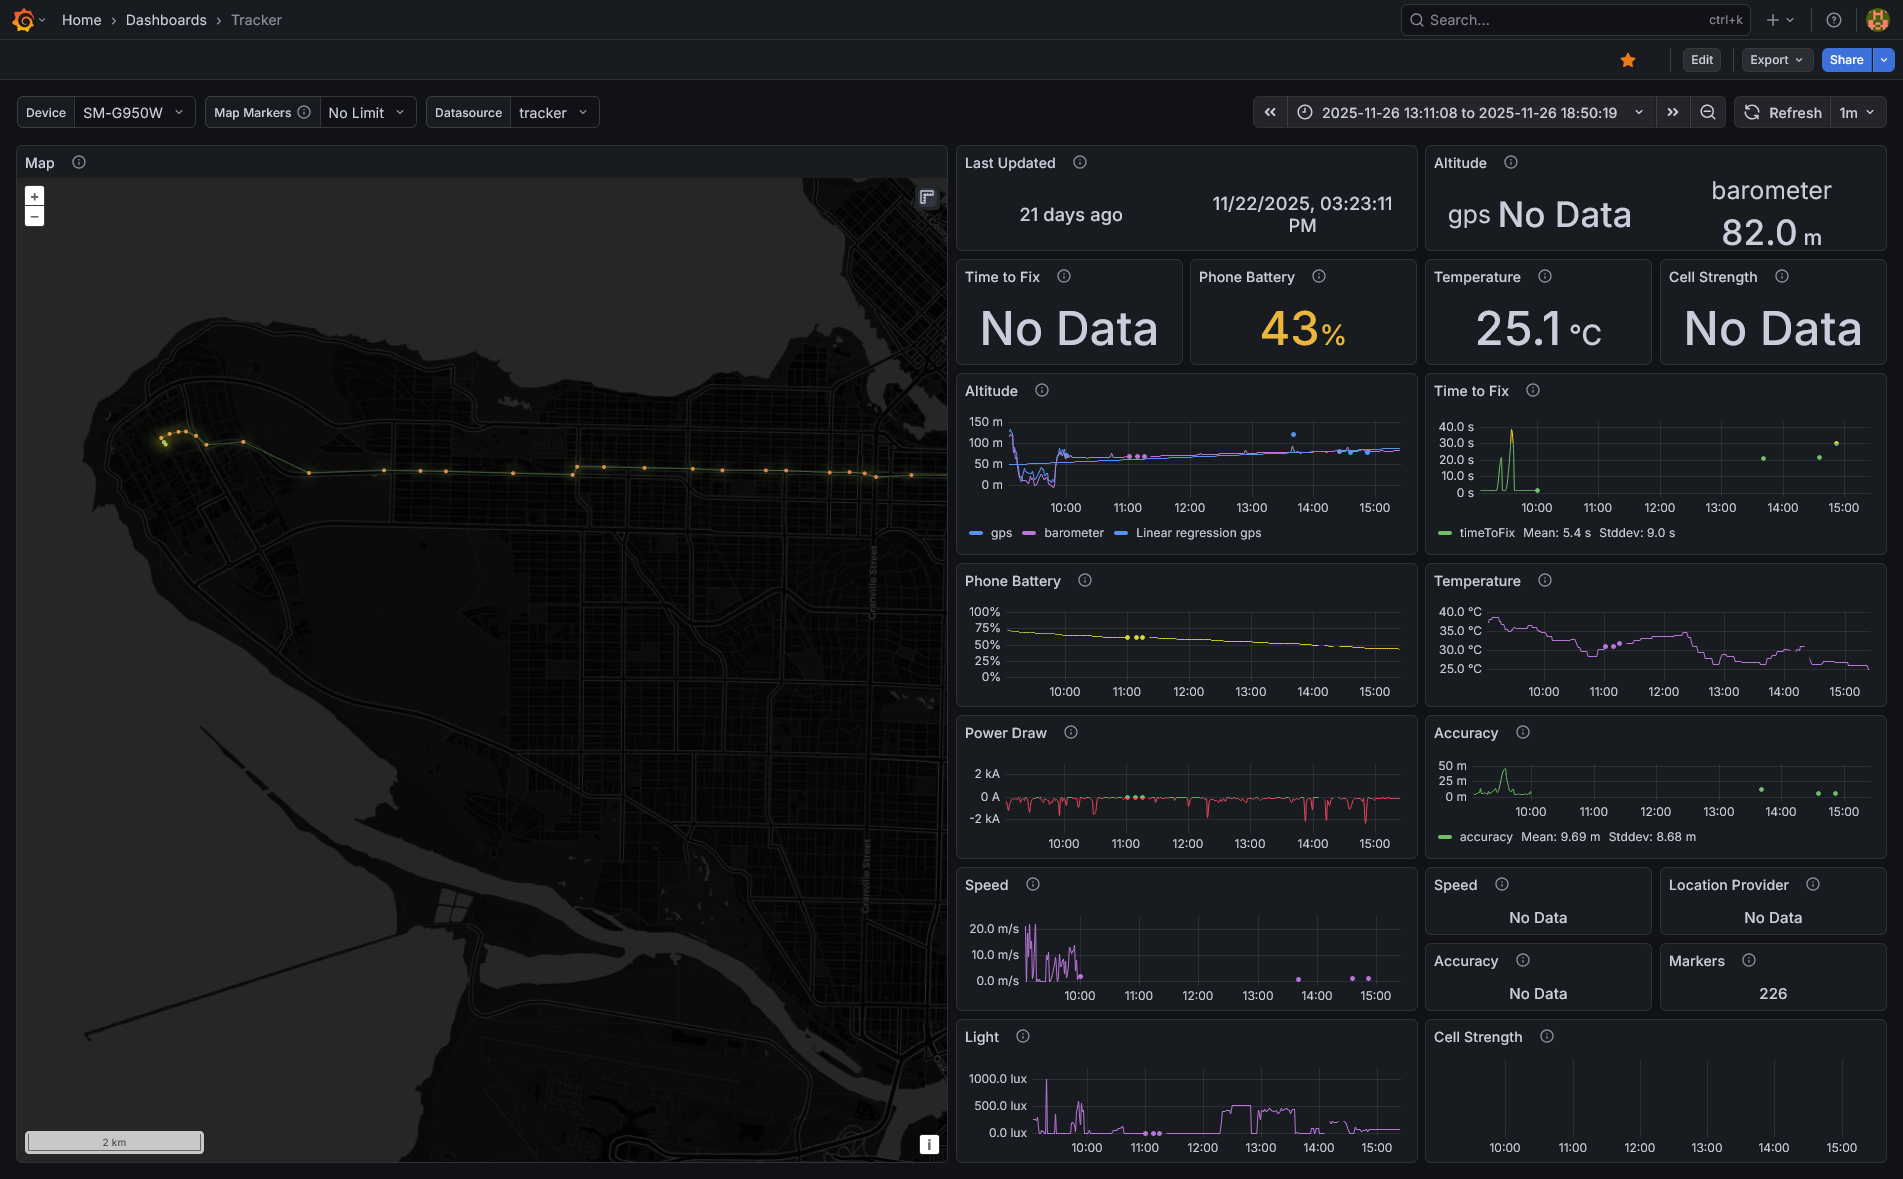
Task: Open the Export menu
Action: point(1776,59)
